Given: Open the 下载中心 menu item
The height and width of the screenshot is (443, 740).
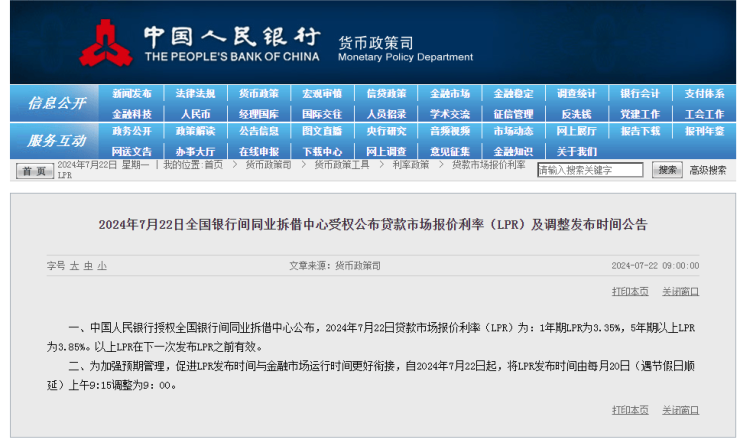Looking at the screenshot, I should pyautogui.click(x=322, y=150).
